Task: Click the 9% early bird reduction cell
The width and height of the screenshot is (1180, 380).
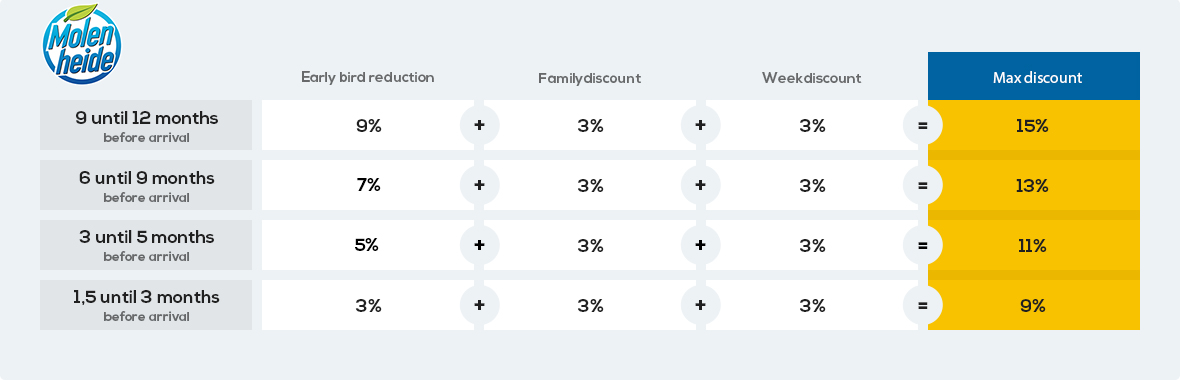Action: (x=368, y=125)
